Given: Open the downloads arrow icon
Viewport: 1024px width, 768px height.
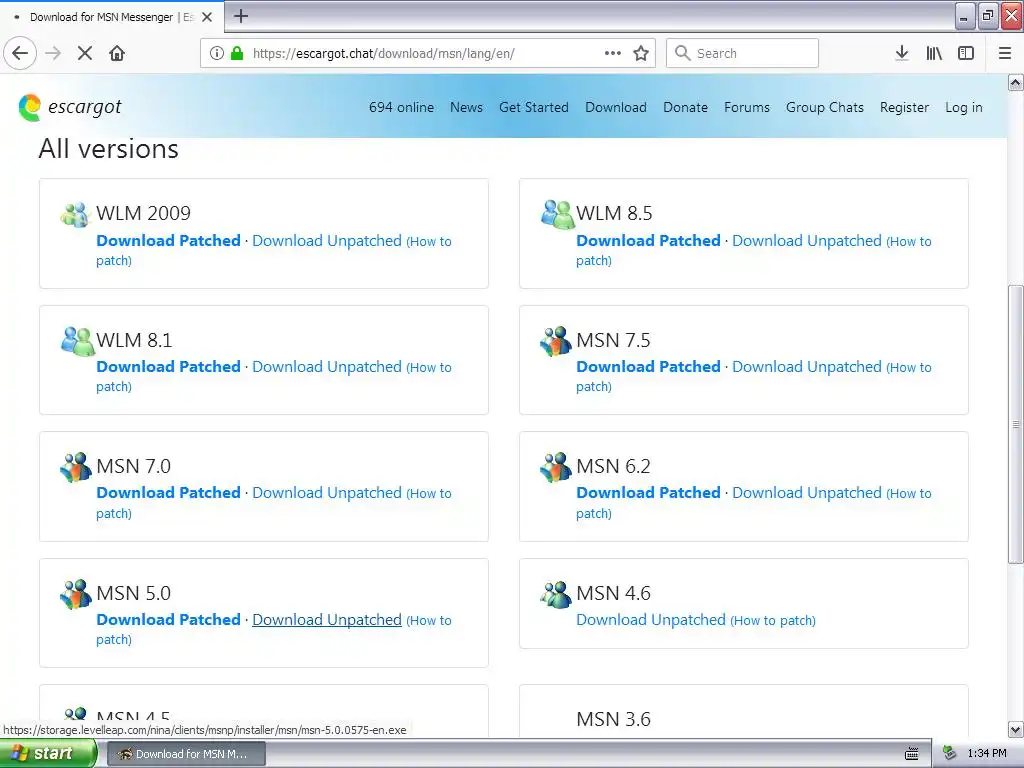Looking at the screenshot, I should 902,53.
